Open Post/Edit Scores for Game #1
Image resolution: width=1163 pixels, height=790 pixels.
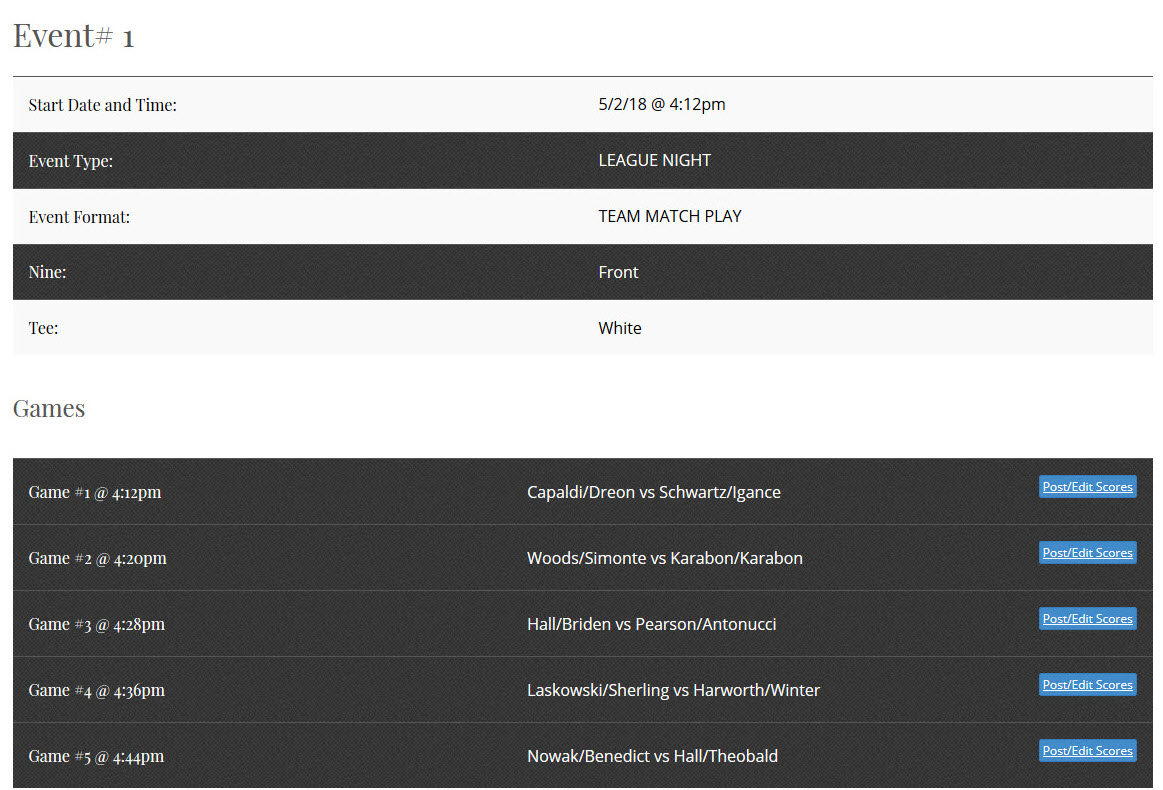click(1087, 487)
